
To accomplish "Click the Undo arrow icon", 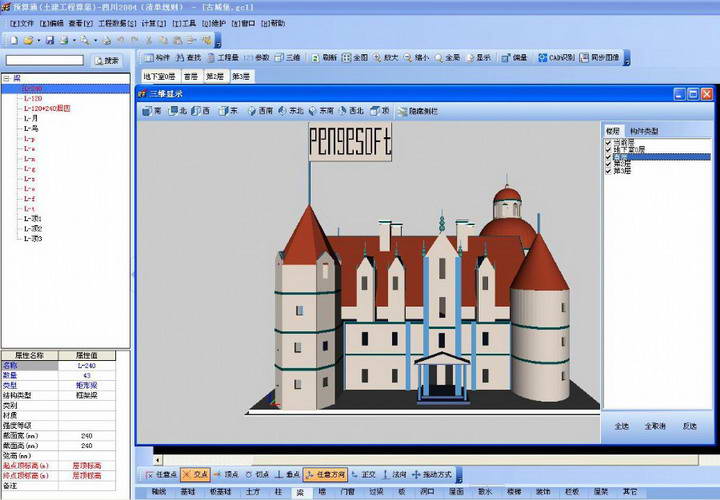I will click(120, 41).
